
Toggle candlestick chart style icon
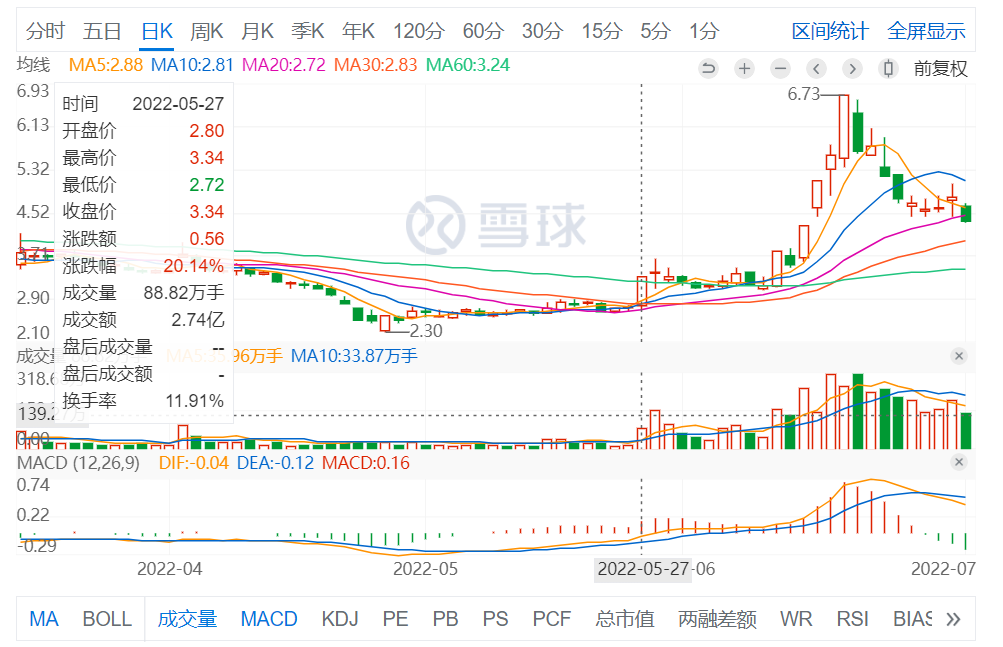887,68
